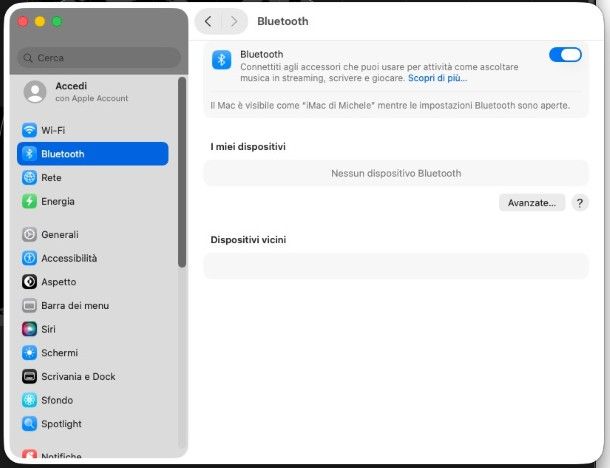This screenshot has height=468, width=610.
Task: Click the iMac di Michele visibility text
Action: (x=390, y=105)
